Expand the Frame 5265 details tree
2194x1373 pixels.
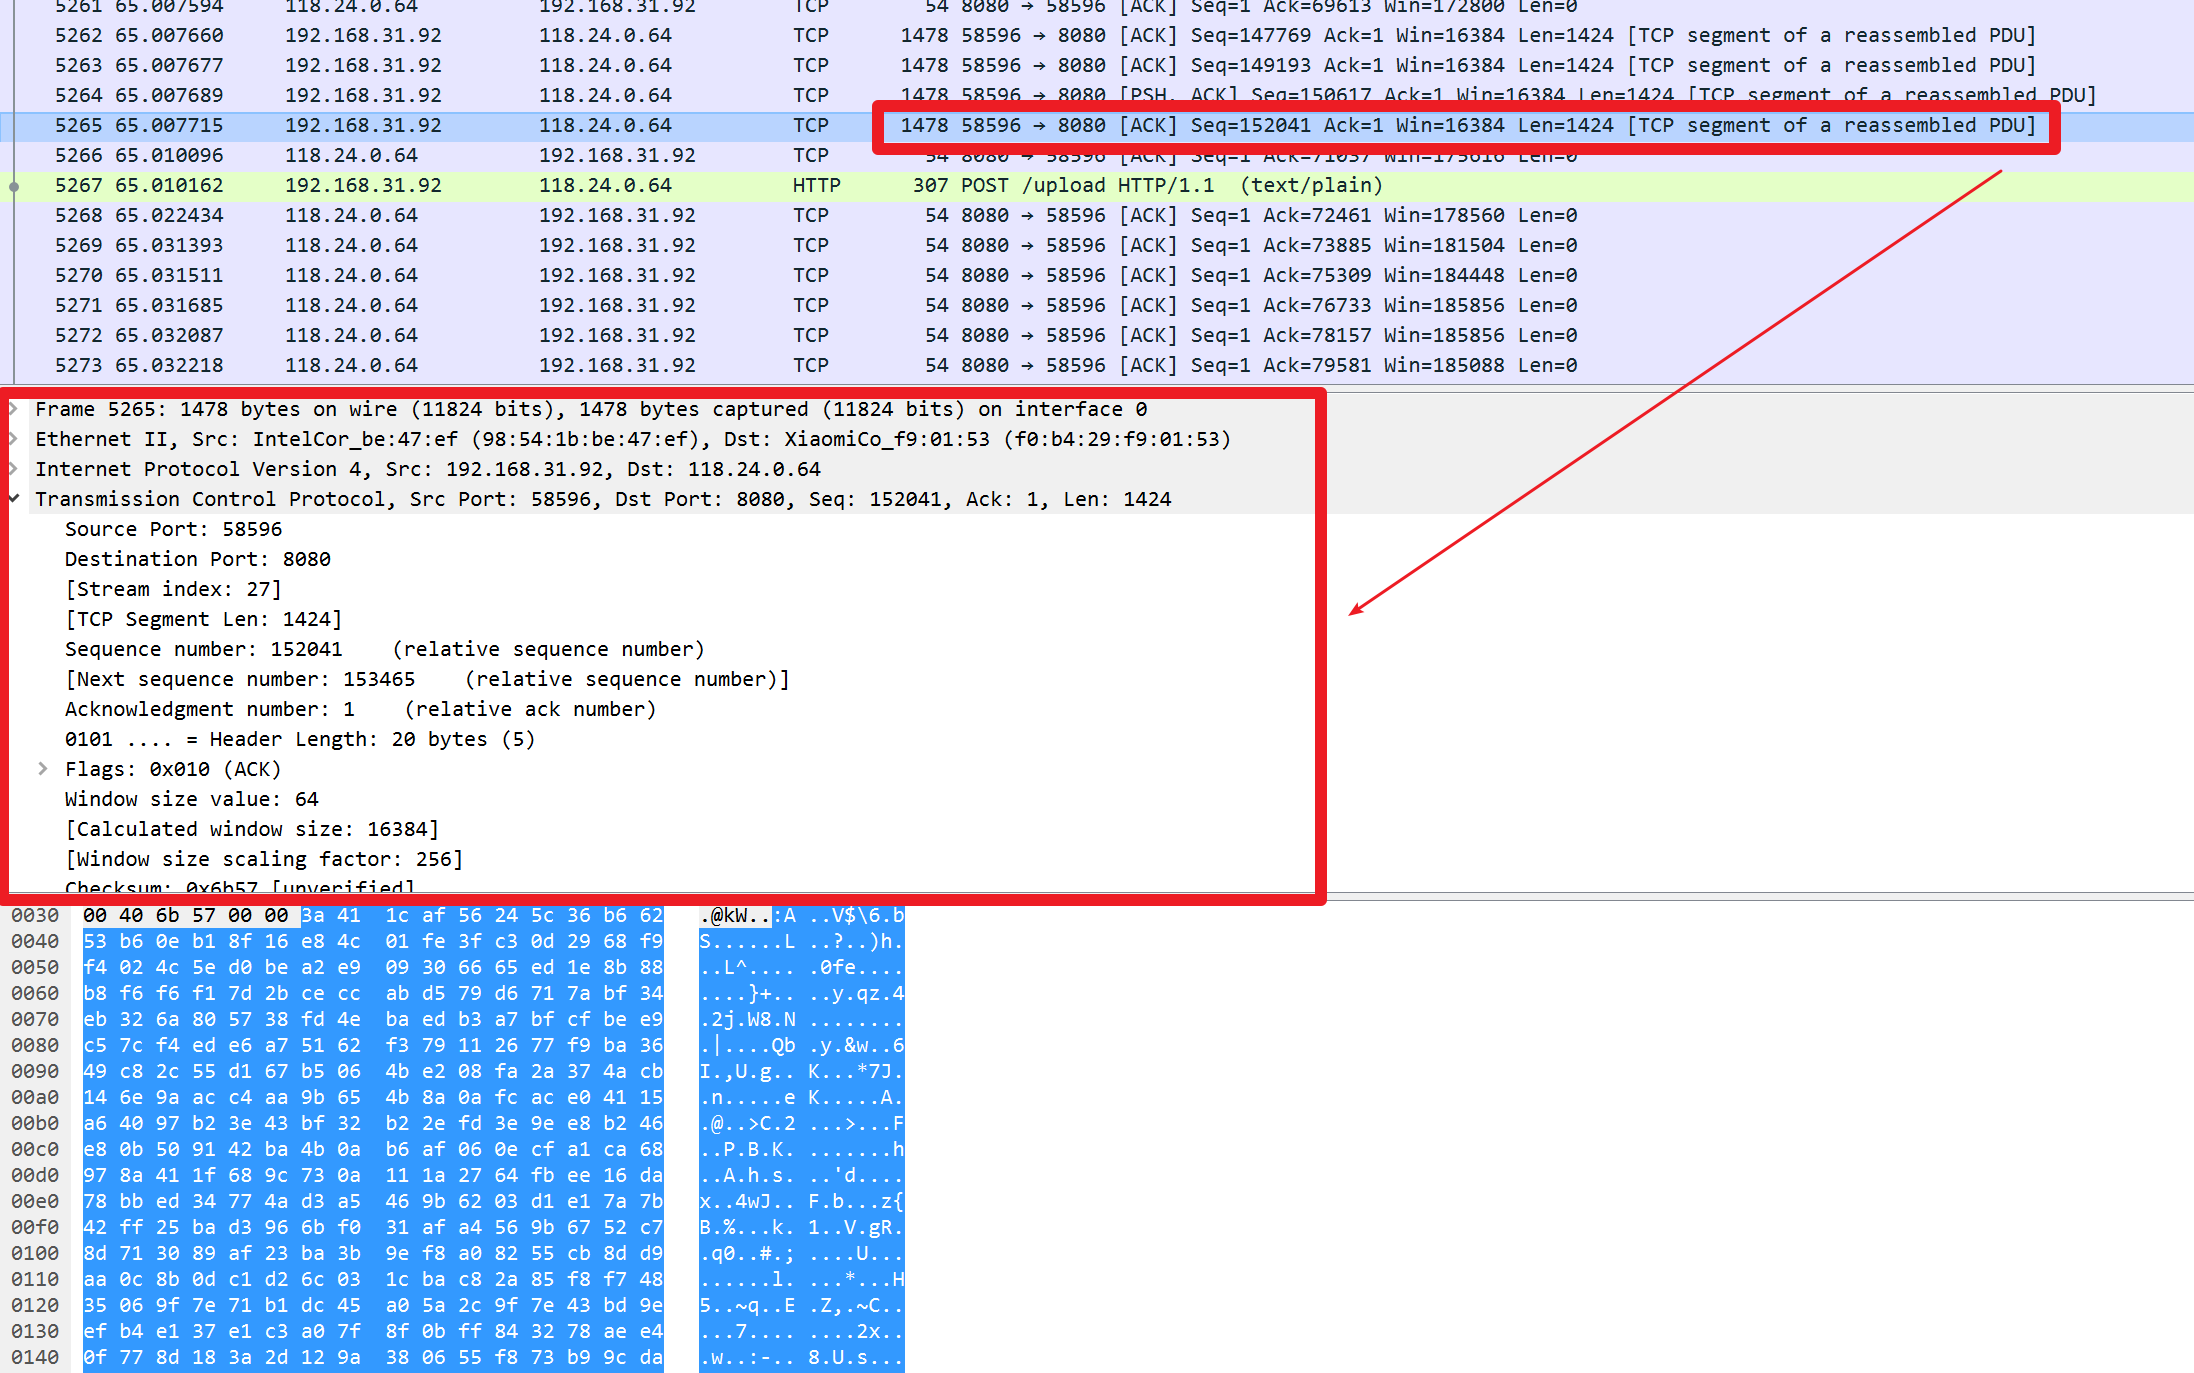pos(14,409)
